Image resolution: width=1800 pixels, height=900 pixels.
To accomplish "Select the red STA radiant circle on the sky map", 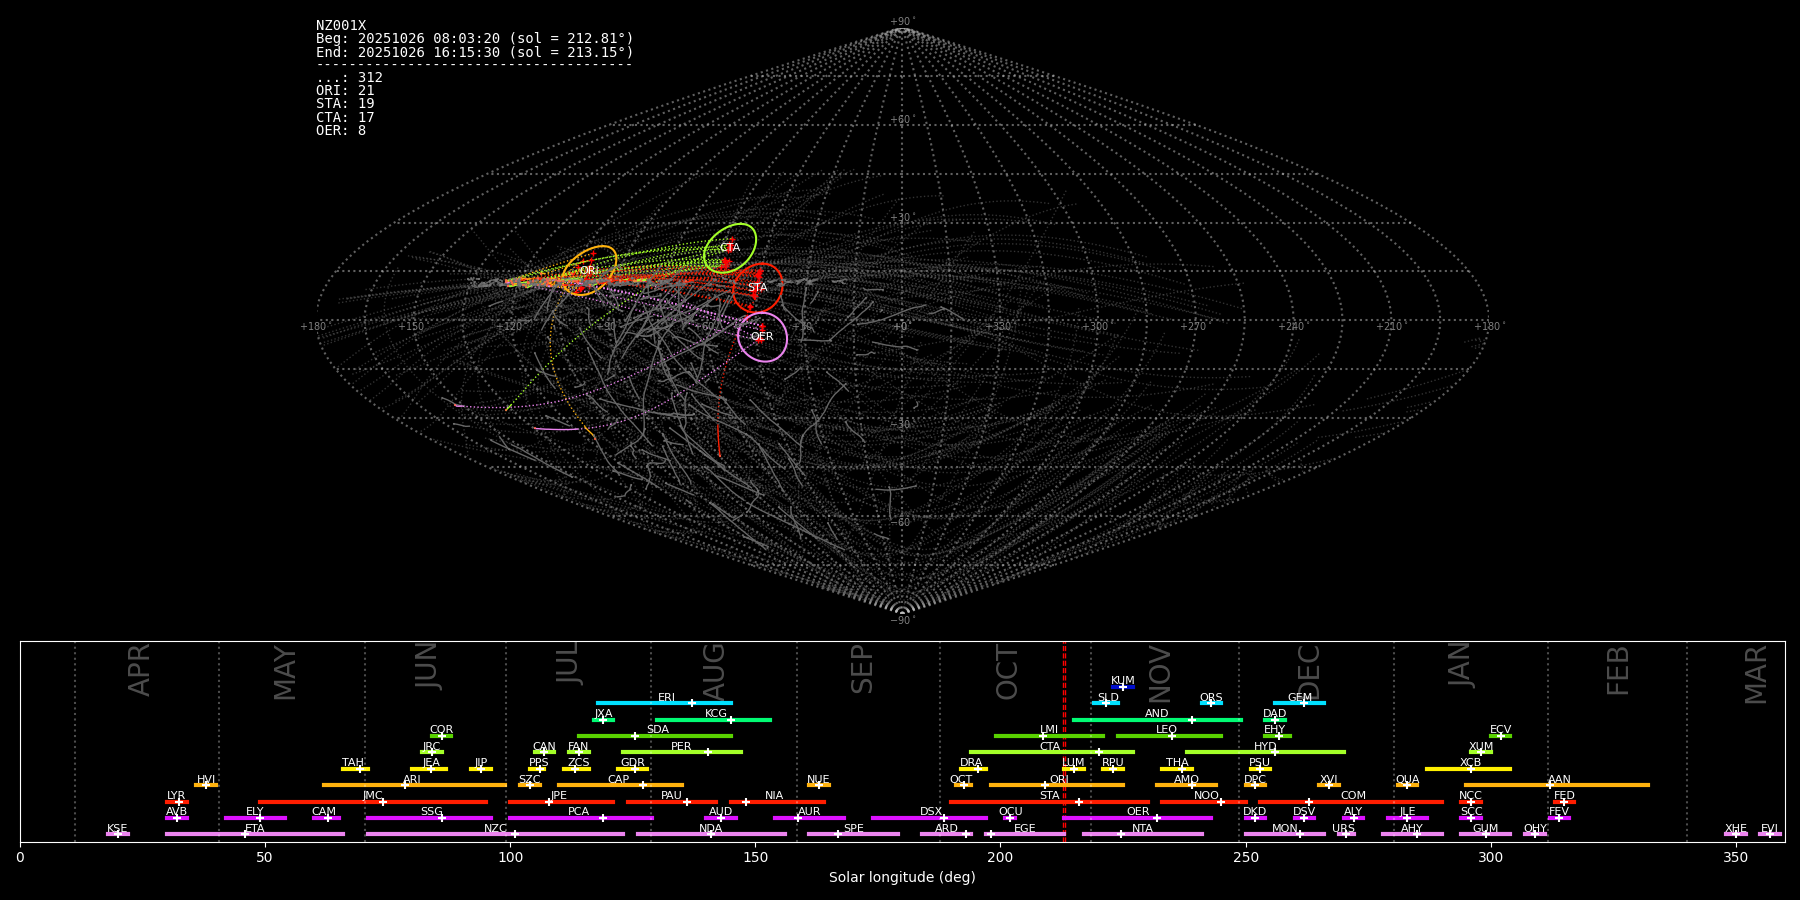I will click(758, 288).
